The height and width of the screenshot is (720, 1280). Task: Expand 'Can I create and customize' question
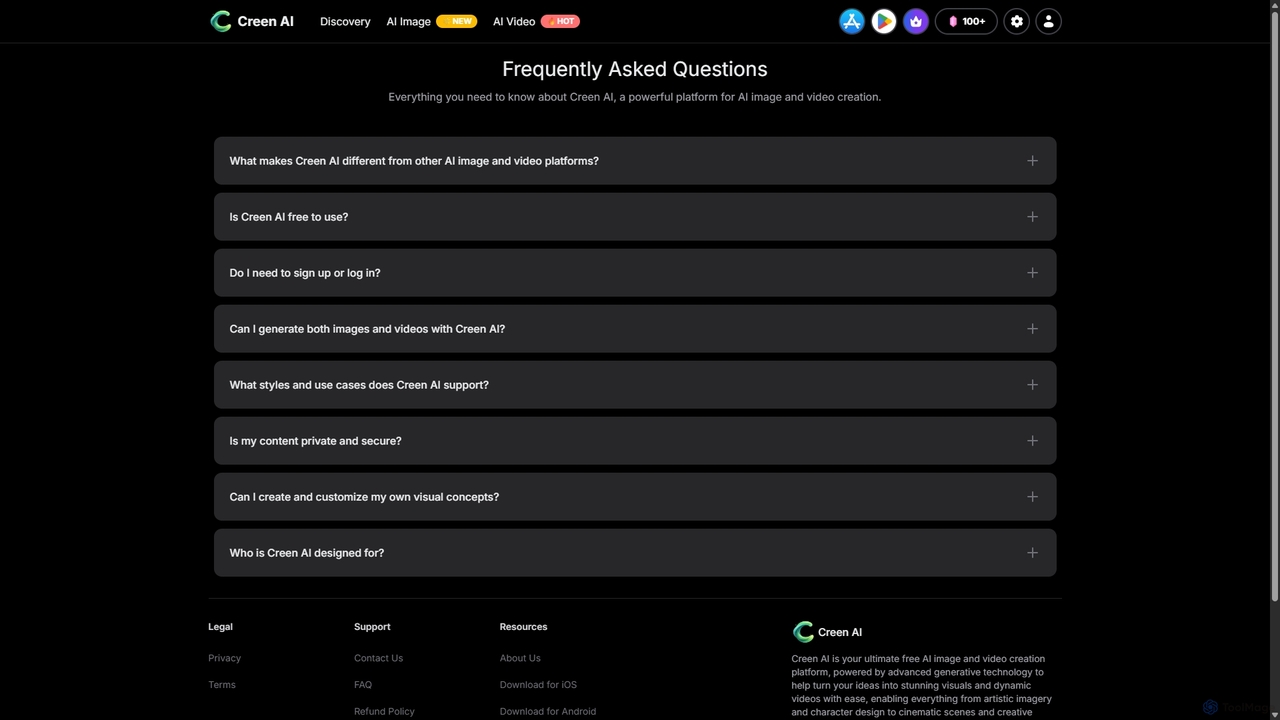[635, 497]
